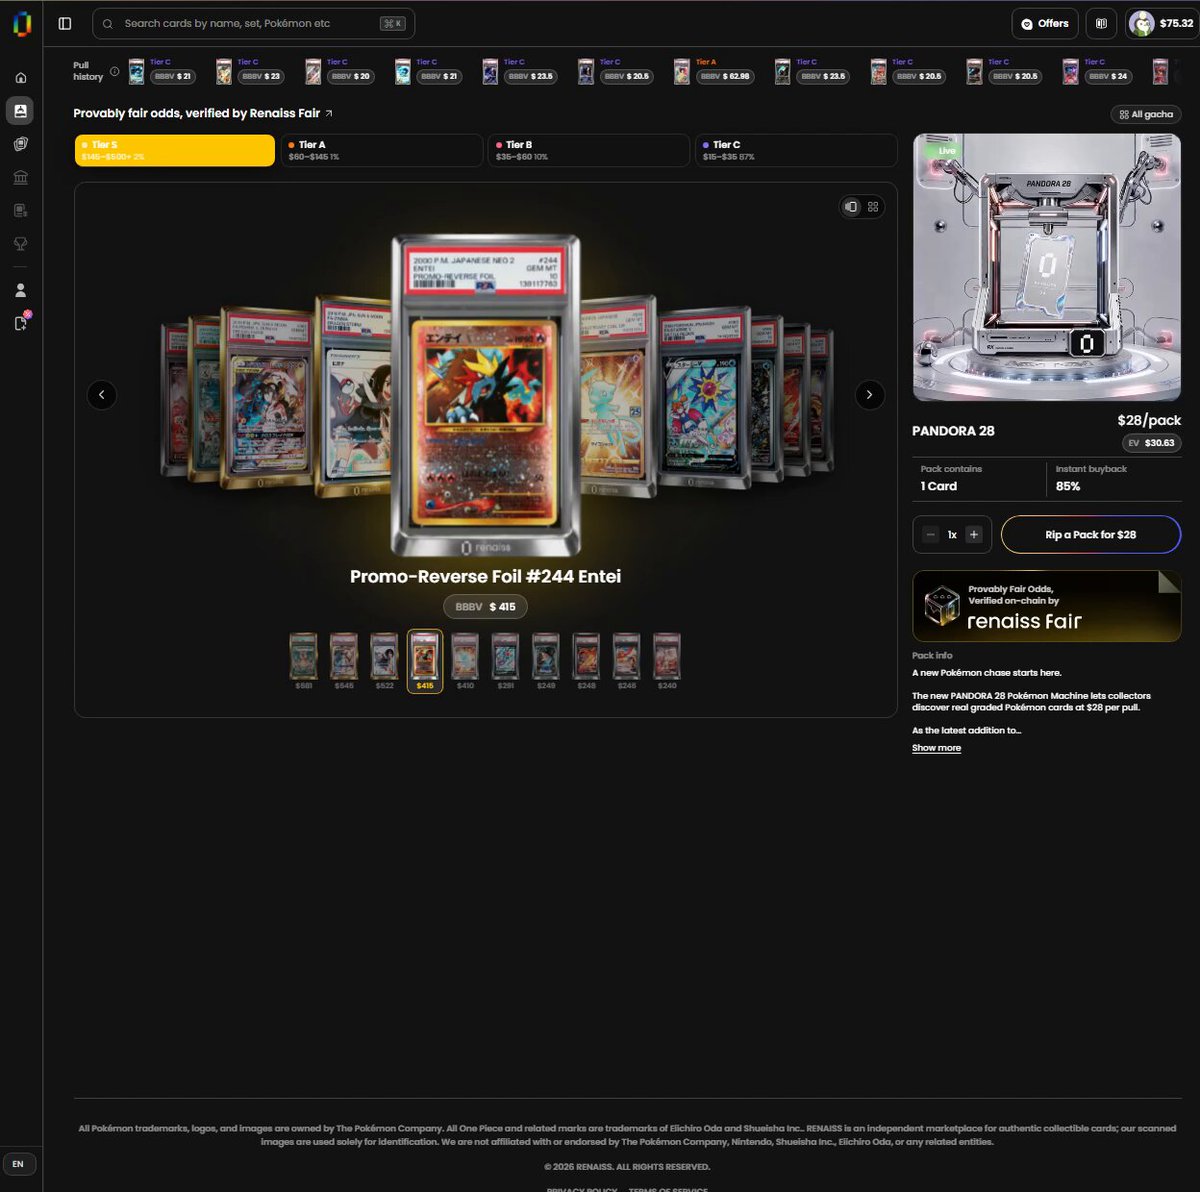Select the Tier C tab

(x=796, y=150)
